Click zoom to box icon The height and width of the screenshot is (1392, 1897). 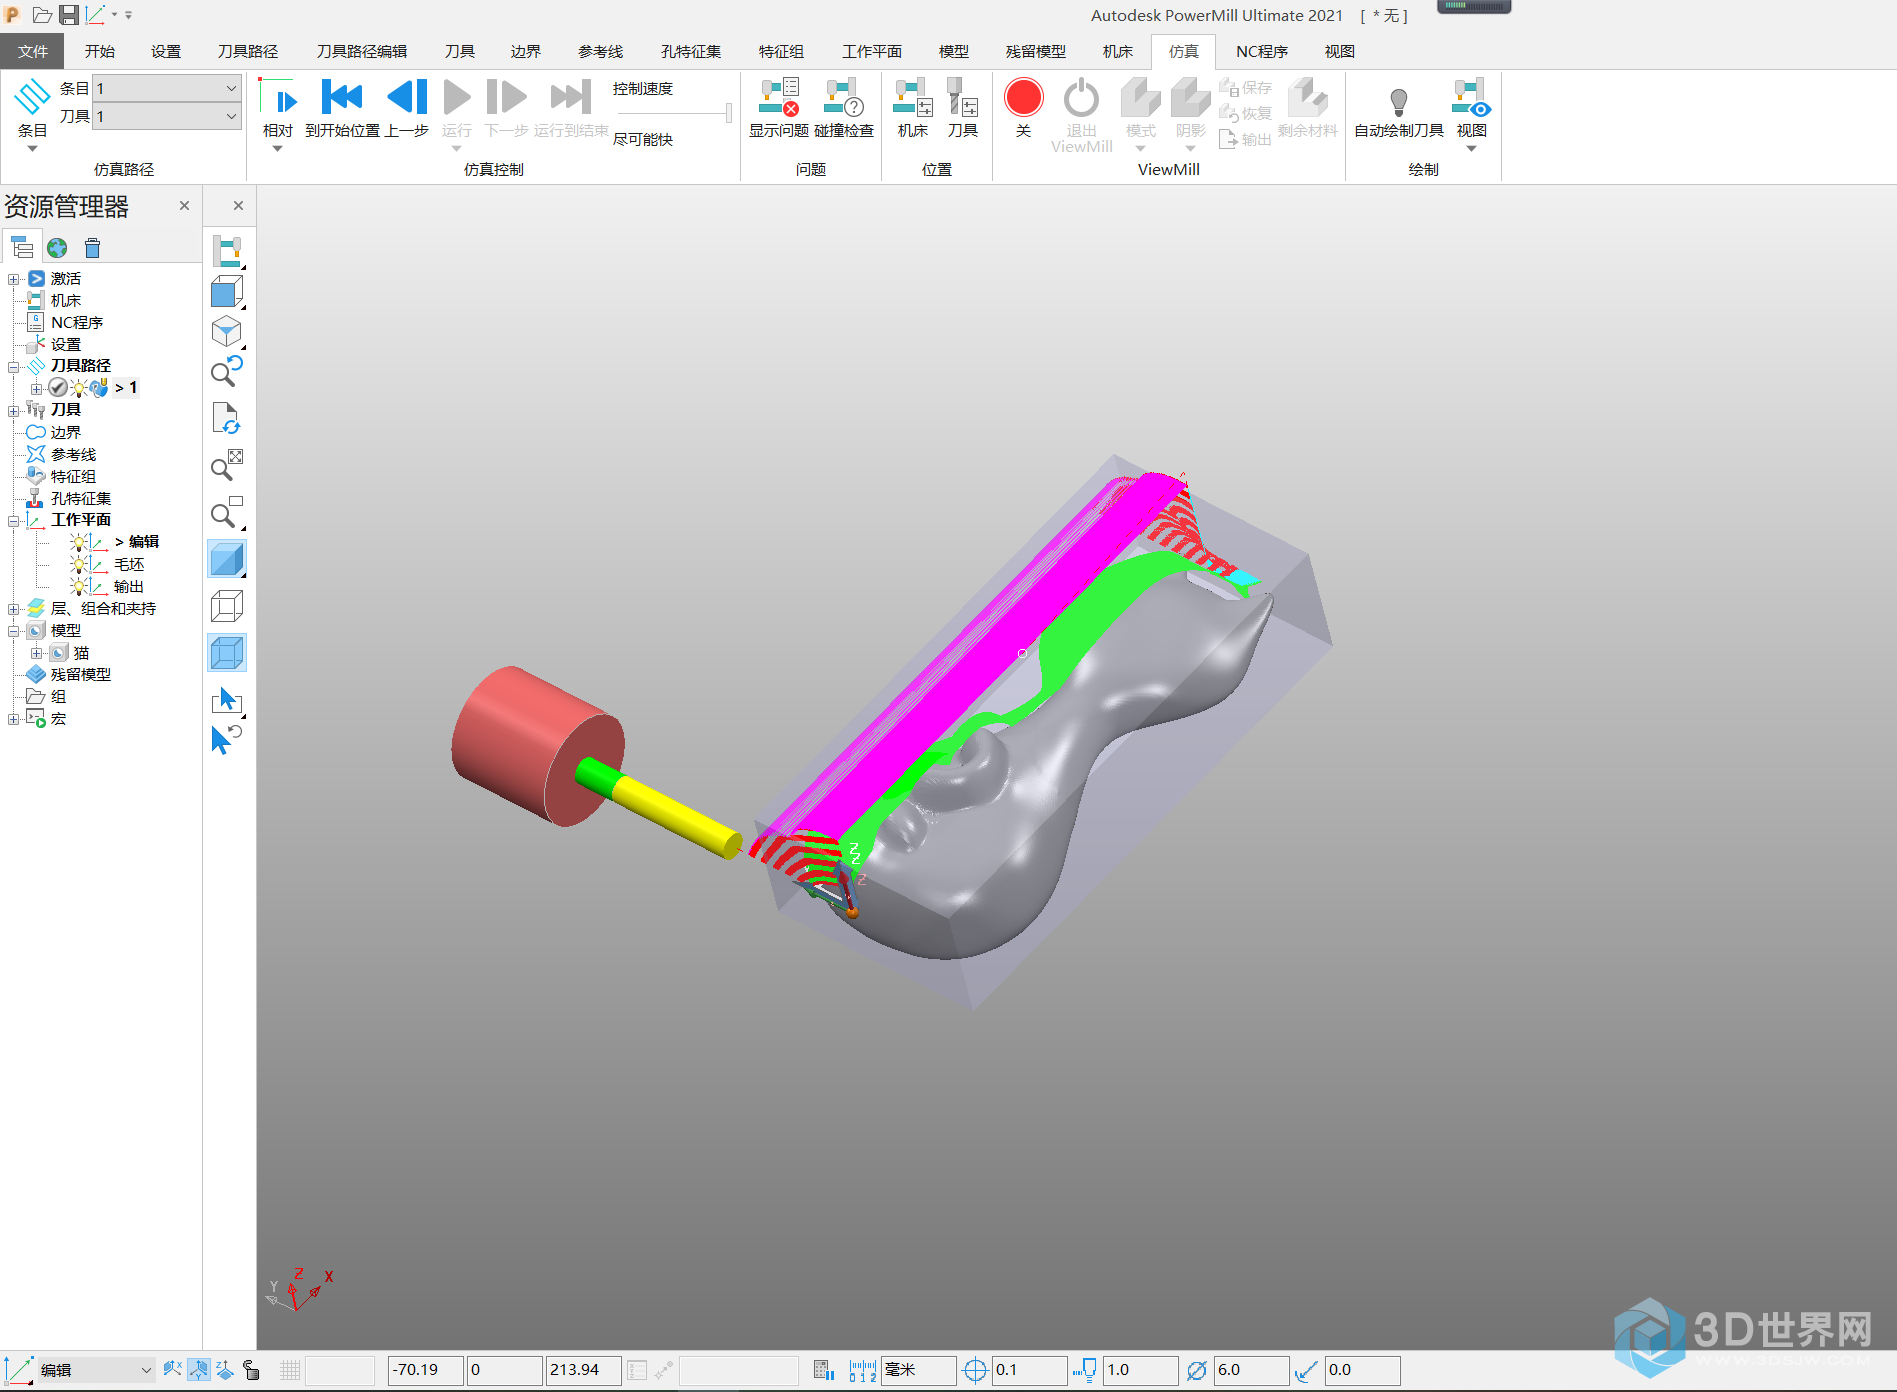[227, 512]
